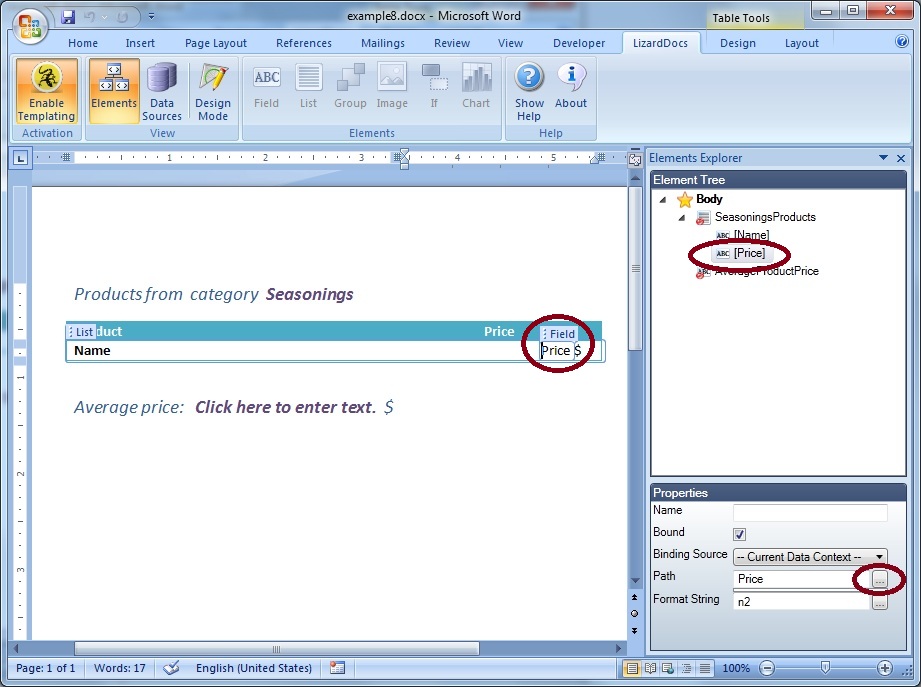
Task: Open the Table Tools Layout tab
Action: pos(801,43)
